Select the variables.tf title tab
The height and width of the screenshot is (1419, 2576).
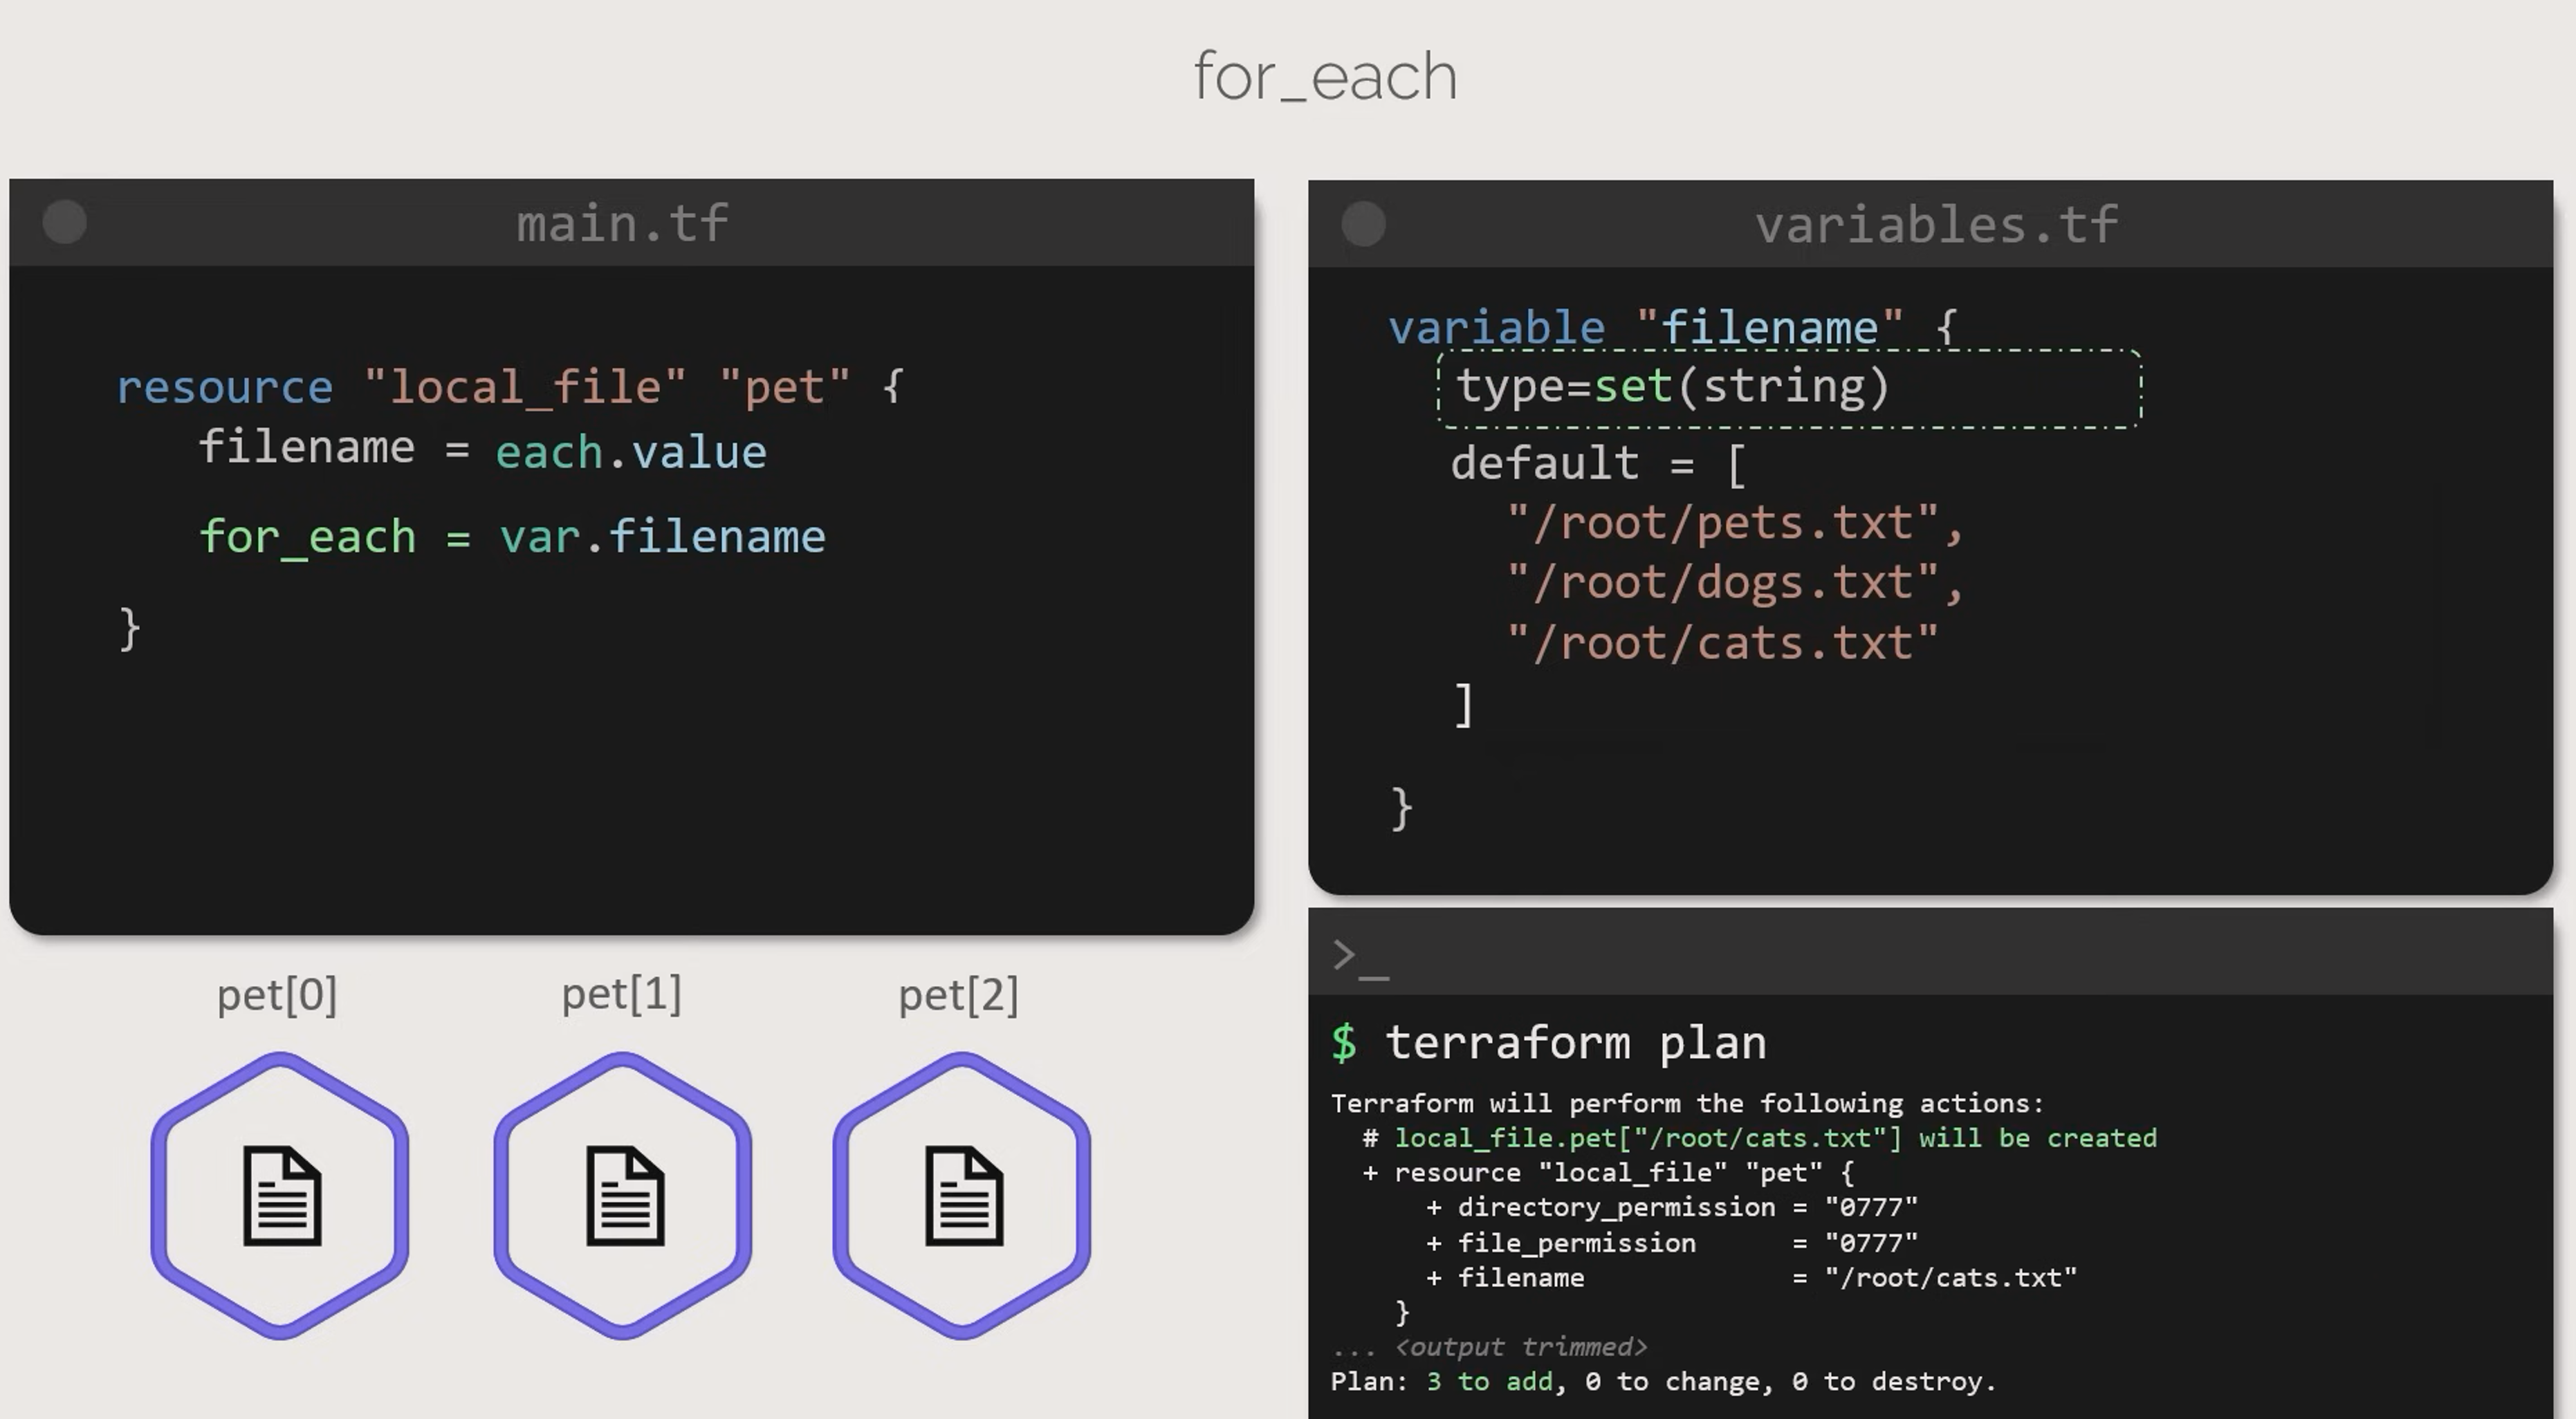click(x=1936, y=225)
